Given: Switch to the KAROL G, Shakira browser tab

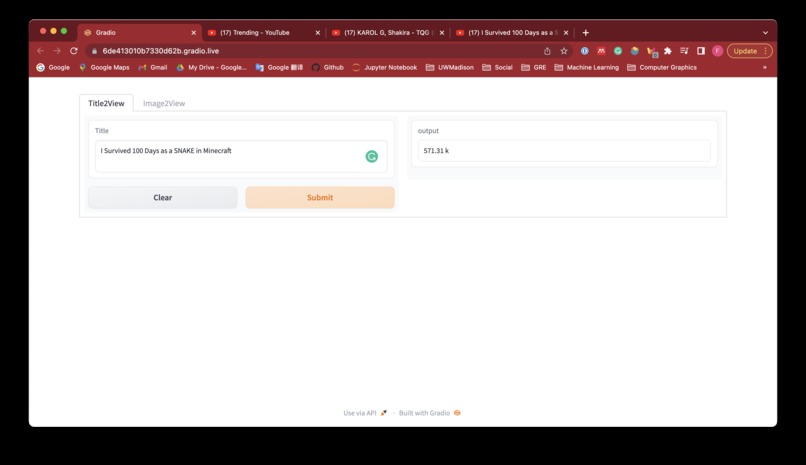Looking at the screenshot, I should point(387,32).
